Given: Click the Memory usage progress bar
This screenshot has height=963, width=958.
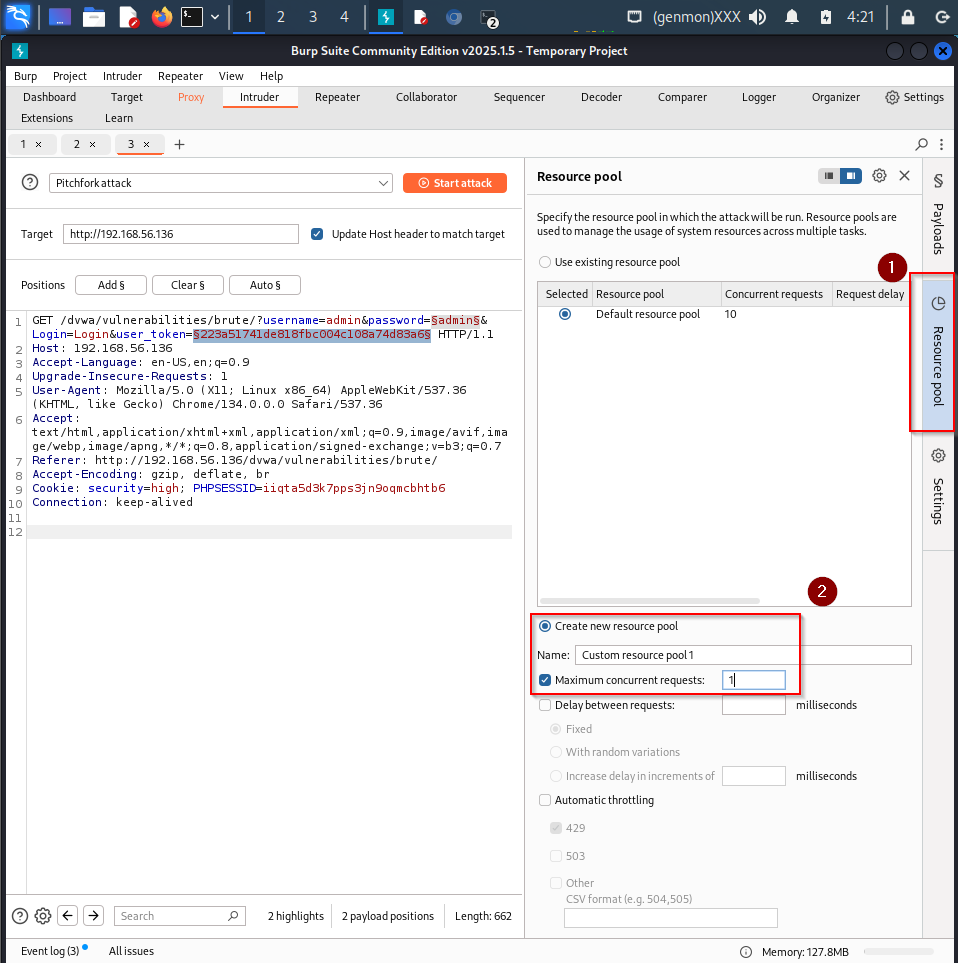Looking at the screenshot, I should coord(900,952).
